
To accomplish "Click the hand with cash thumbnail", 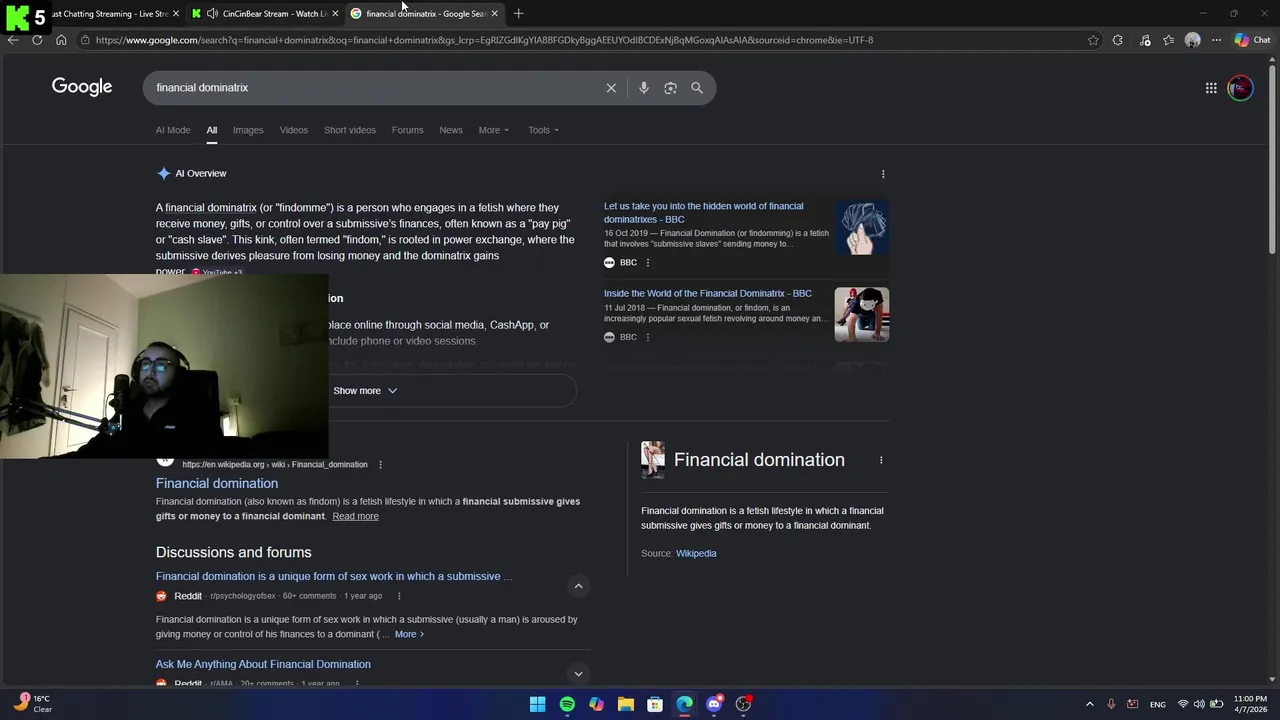I will point(862,228).
